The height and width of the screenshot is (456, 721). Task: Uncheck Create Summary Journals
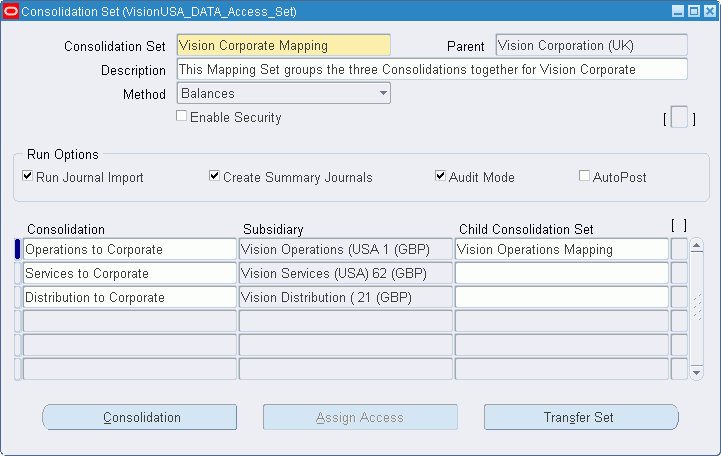(214, 176)
